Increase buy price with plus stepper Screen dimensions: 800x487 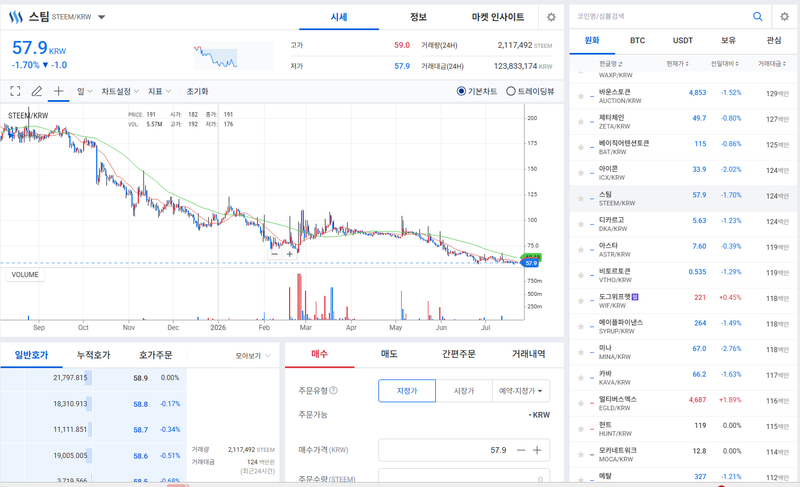click(537, 450)
